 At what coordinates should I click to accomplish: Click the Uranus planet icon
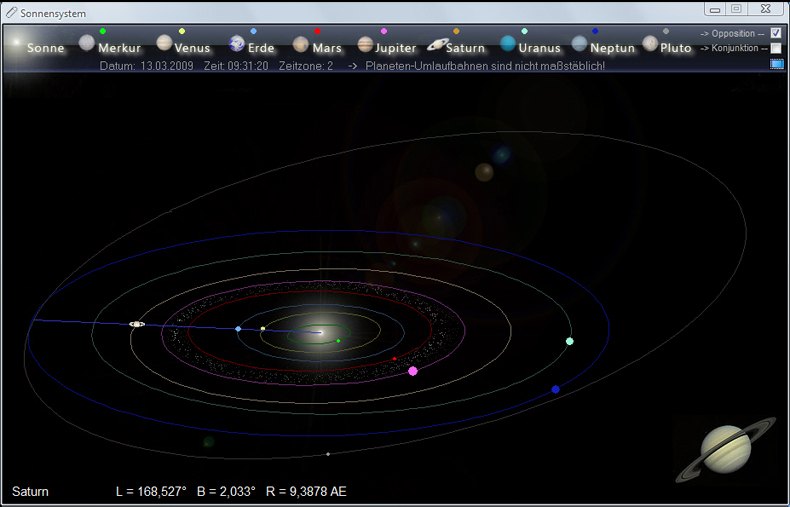(x=509, y=44)
